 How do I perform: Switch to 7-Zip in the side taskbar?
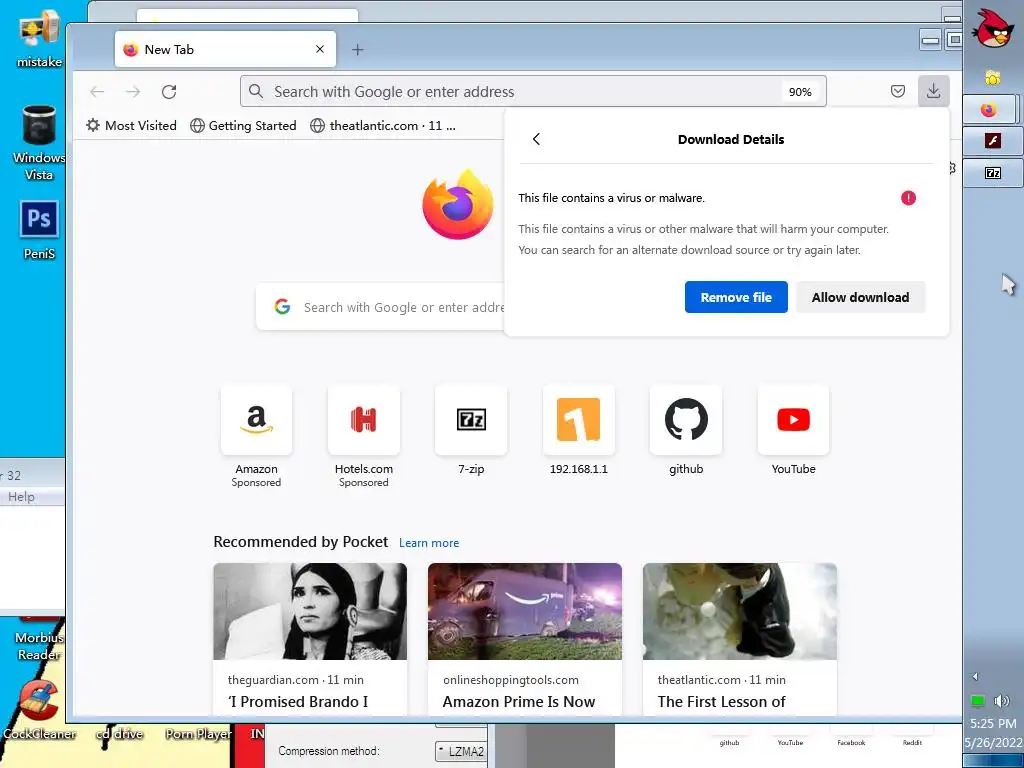tap(993, 172)
